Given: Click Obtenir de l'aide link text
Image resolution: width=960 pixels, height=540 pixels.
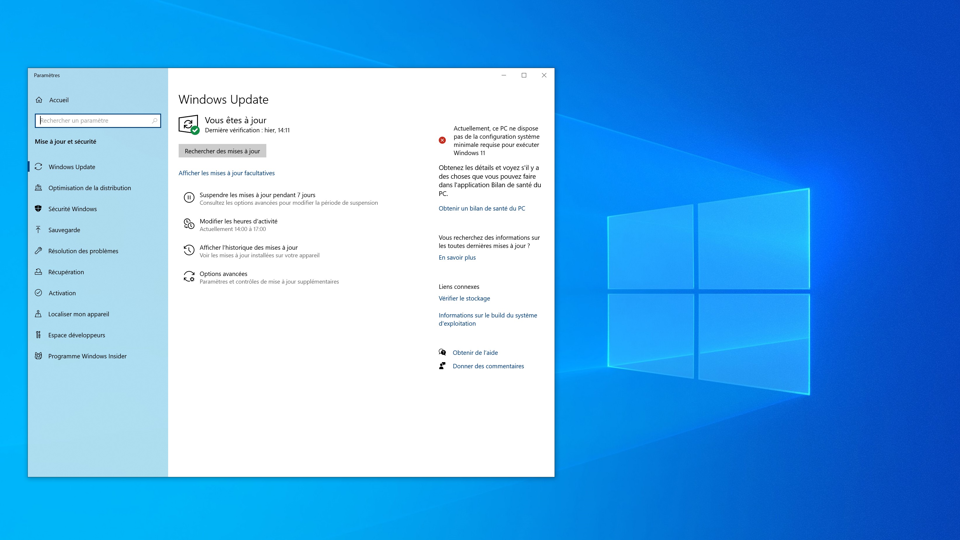Looking at the screenshot, I should coord(475,353).
